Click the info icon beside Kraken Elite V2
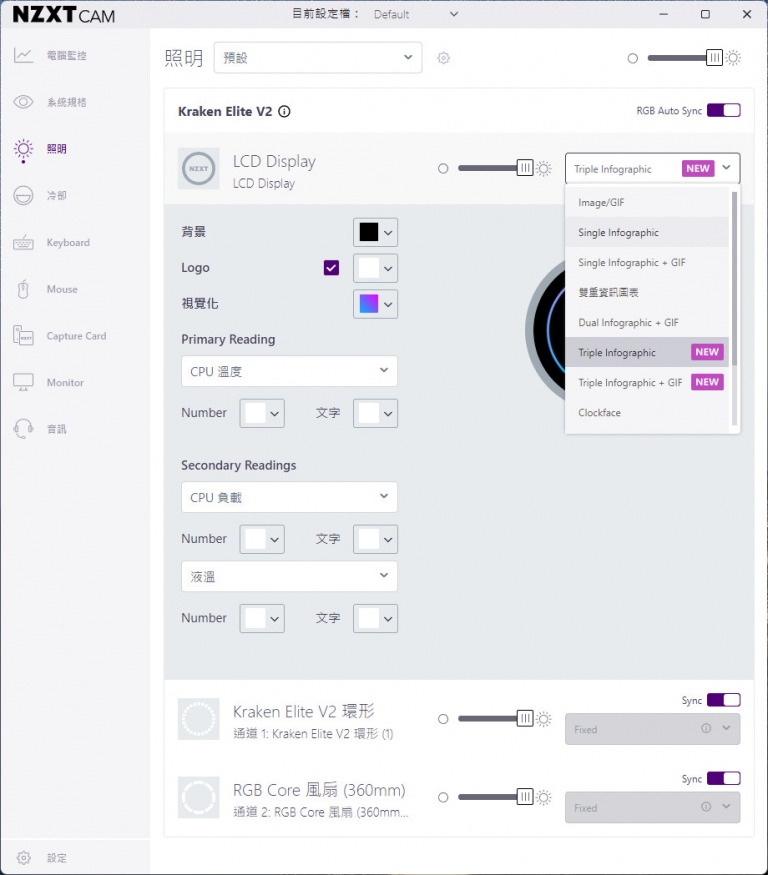This screenshot has width=768, height=875. pos(284,112)
